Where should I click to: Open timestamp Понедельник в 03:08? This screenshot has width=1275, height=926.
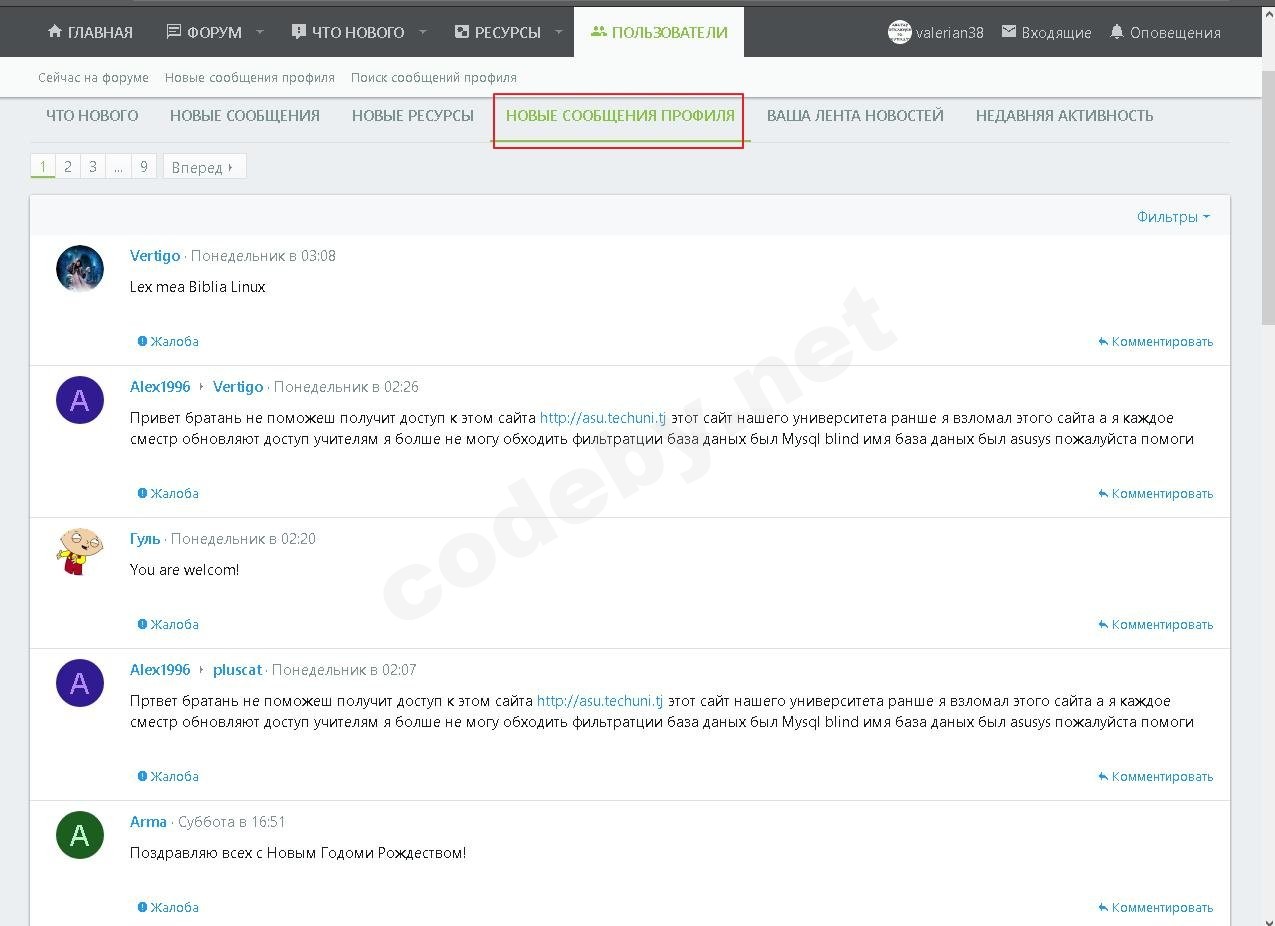pos(263,256)
